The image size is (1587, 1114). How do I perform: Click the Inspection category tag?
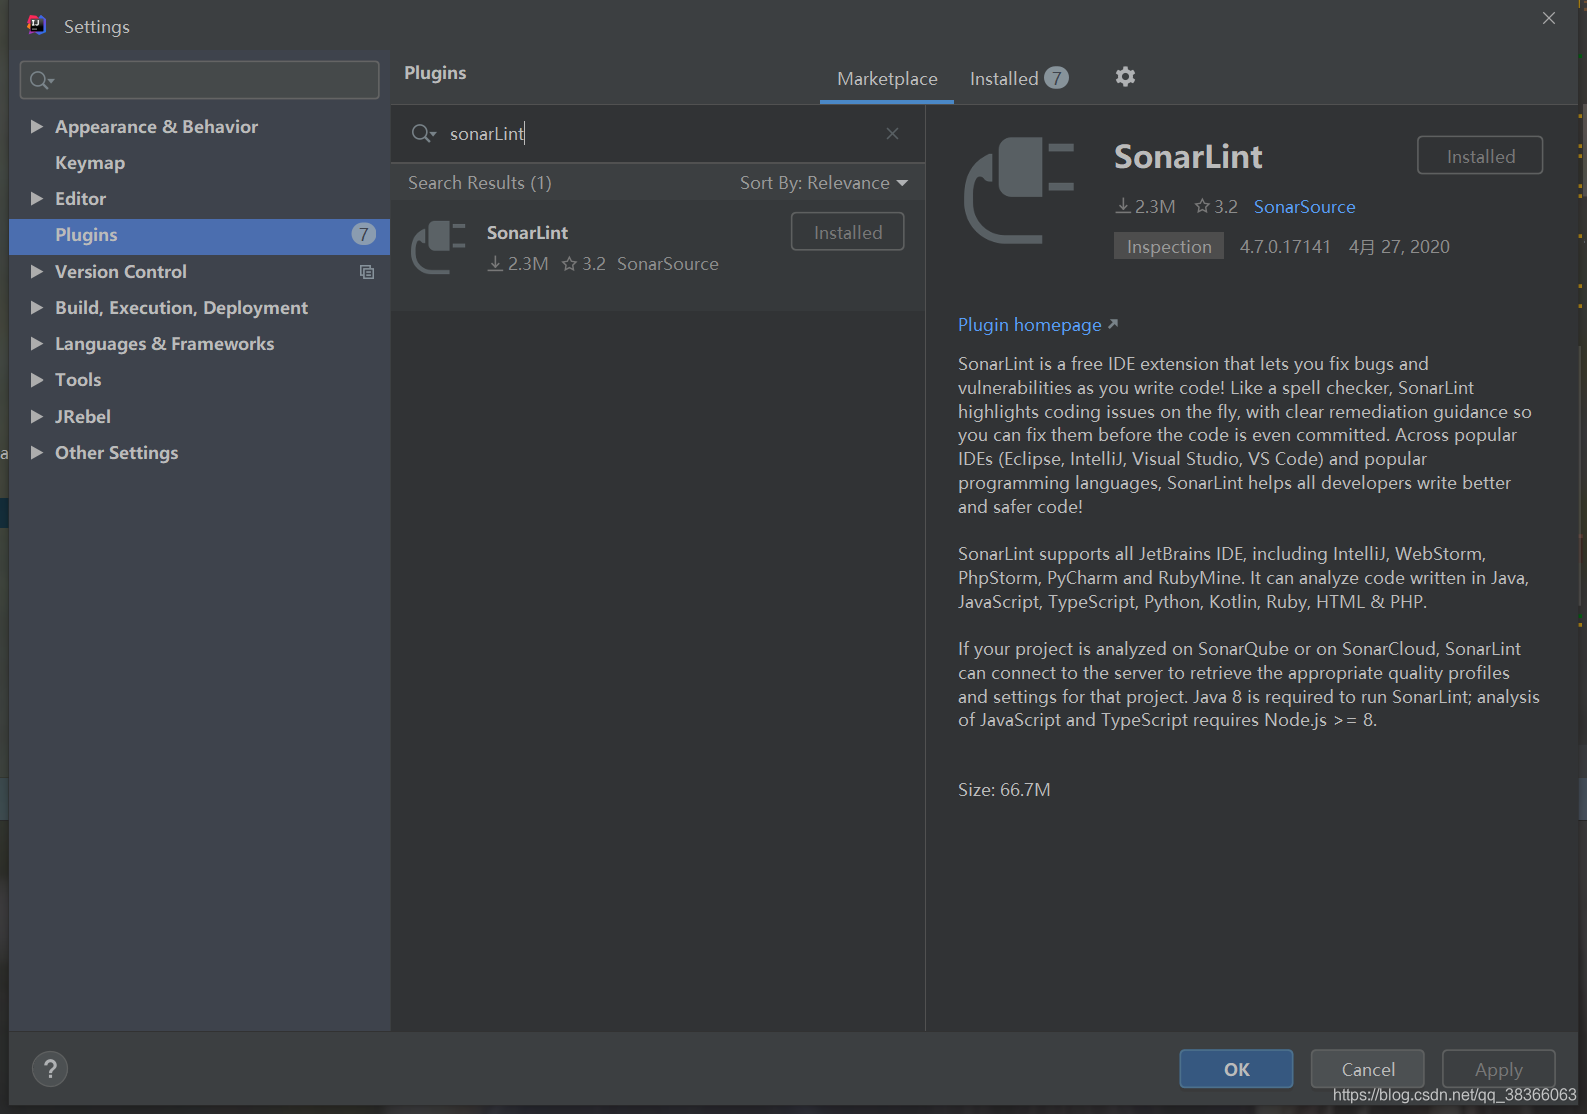(1169, 247)
